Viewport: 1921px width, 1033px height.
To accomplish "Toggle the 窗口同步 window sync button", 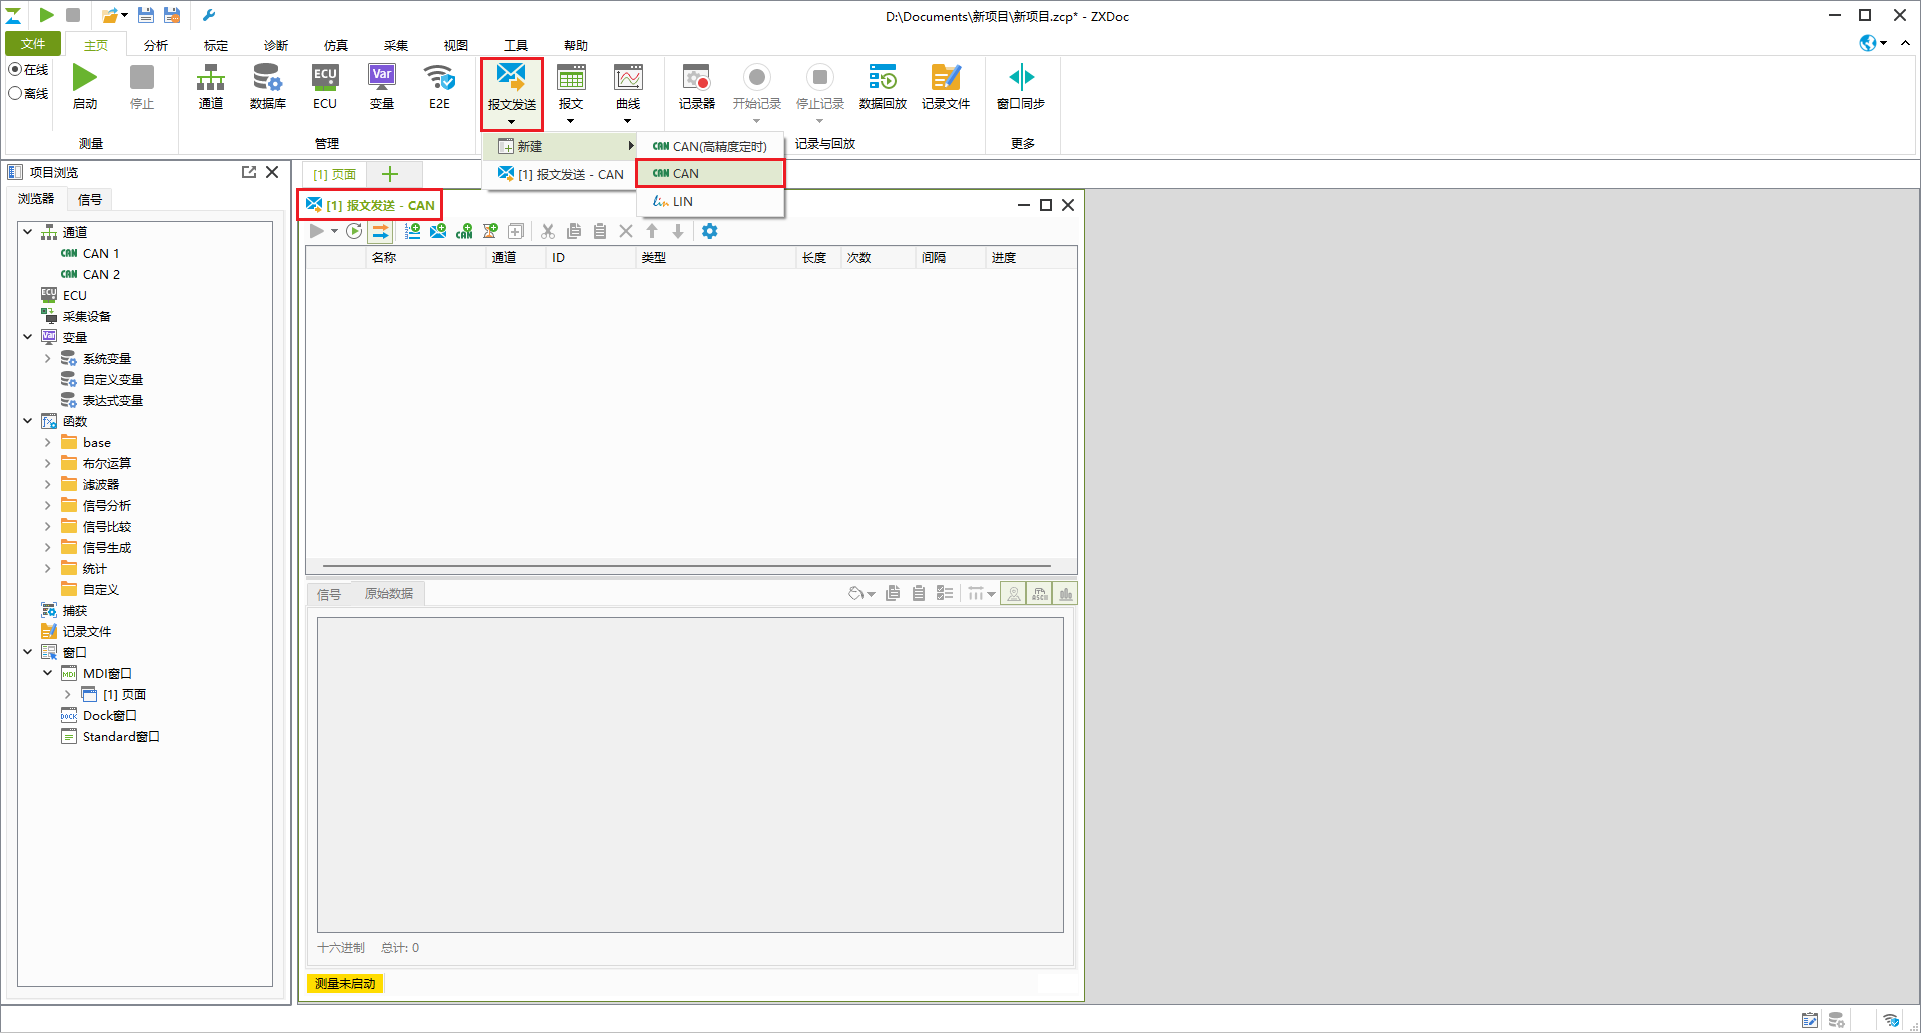I will (1021, 86).
